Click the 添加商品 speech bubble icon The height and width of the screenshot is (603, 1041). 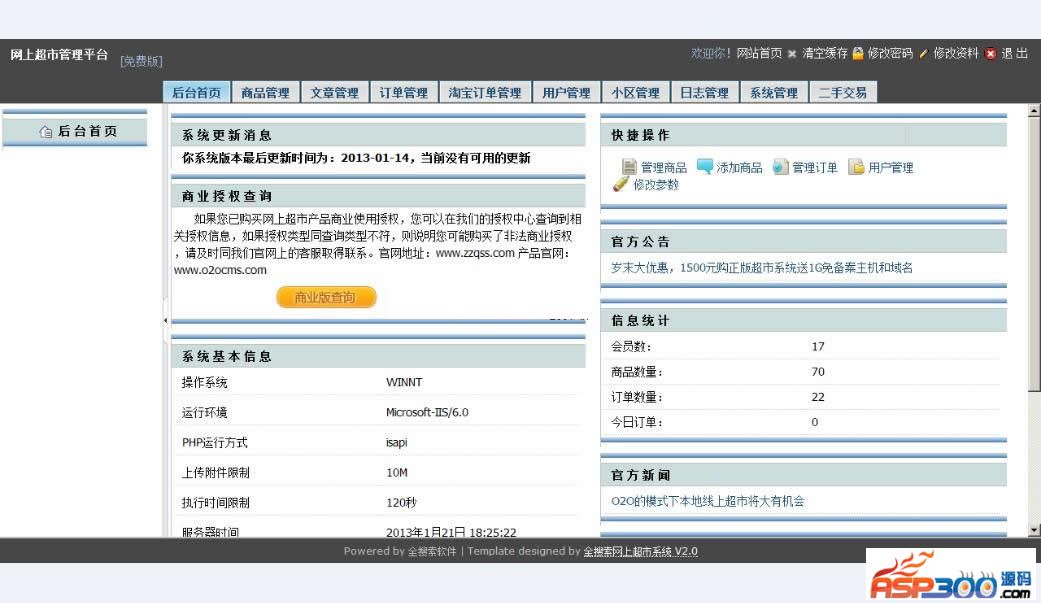pos(704,166)
